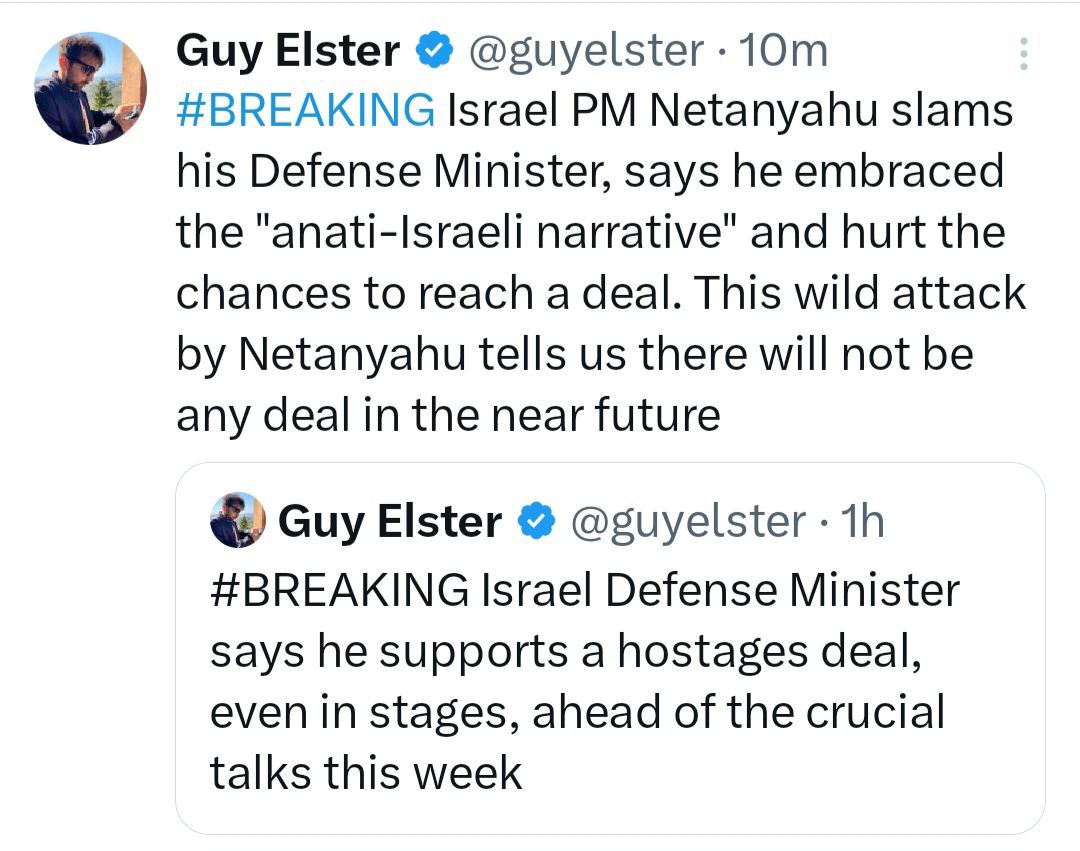Open the @guyelster handle in the quoted tweet

(x=687, y=521)
